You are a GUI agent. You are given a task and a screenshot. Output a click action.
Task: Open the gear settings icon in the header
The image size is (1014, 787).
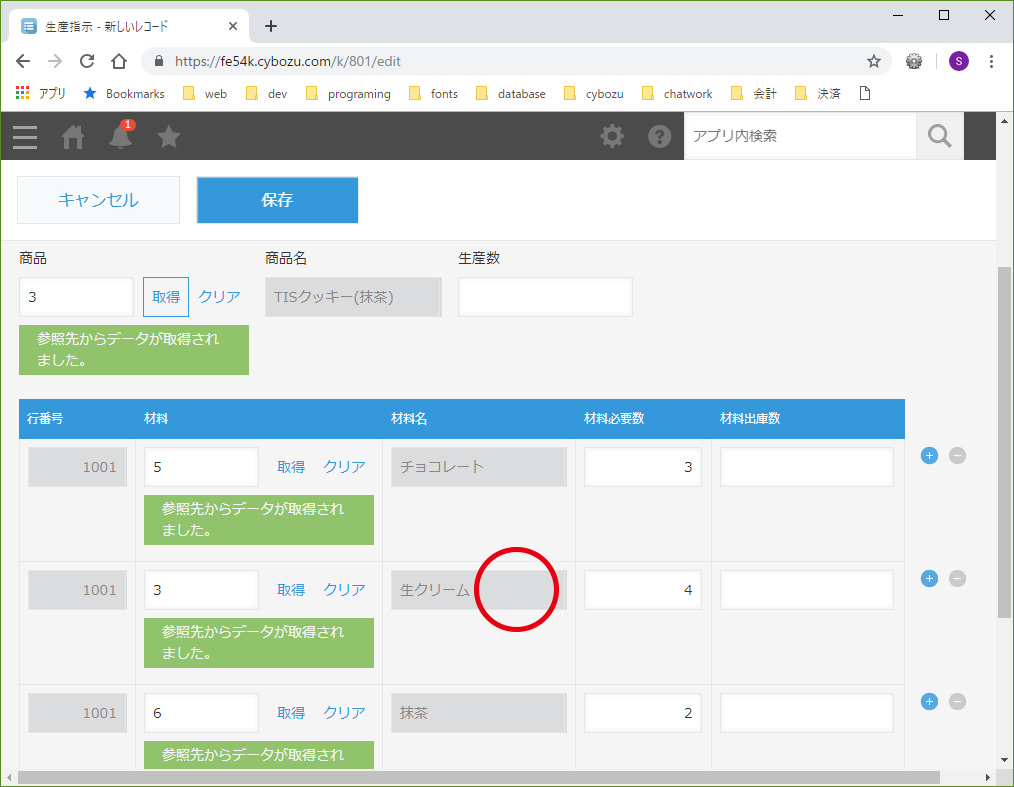tap(612, 136)
